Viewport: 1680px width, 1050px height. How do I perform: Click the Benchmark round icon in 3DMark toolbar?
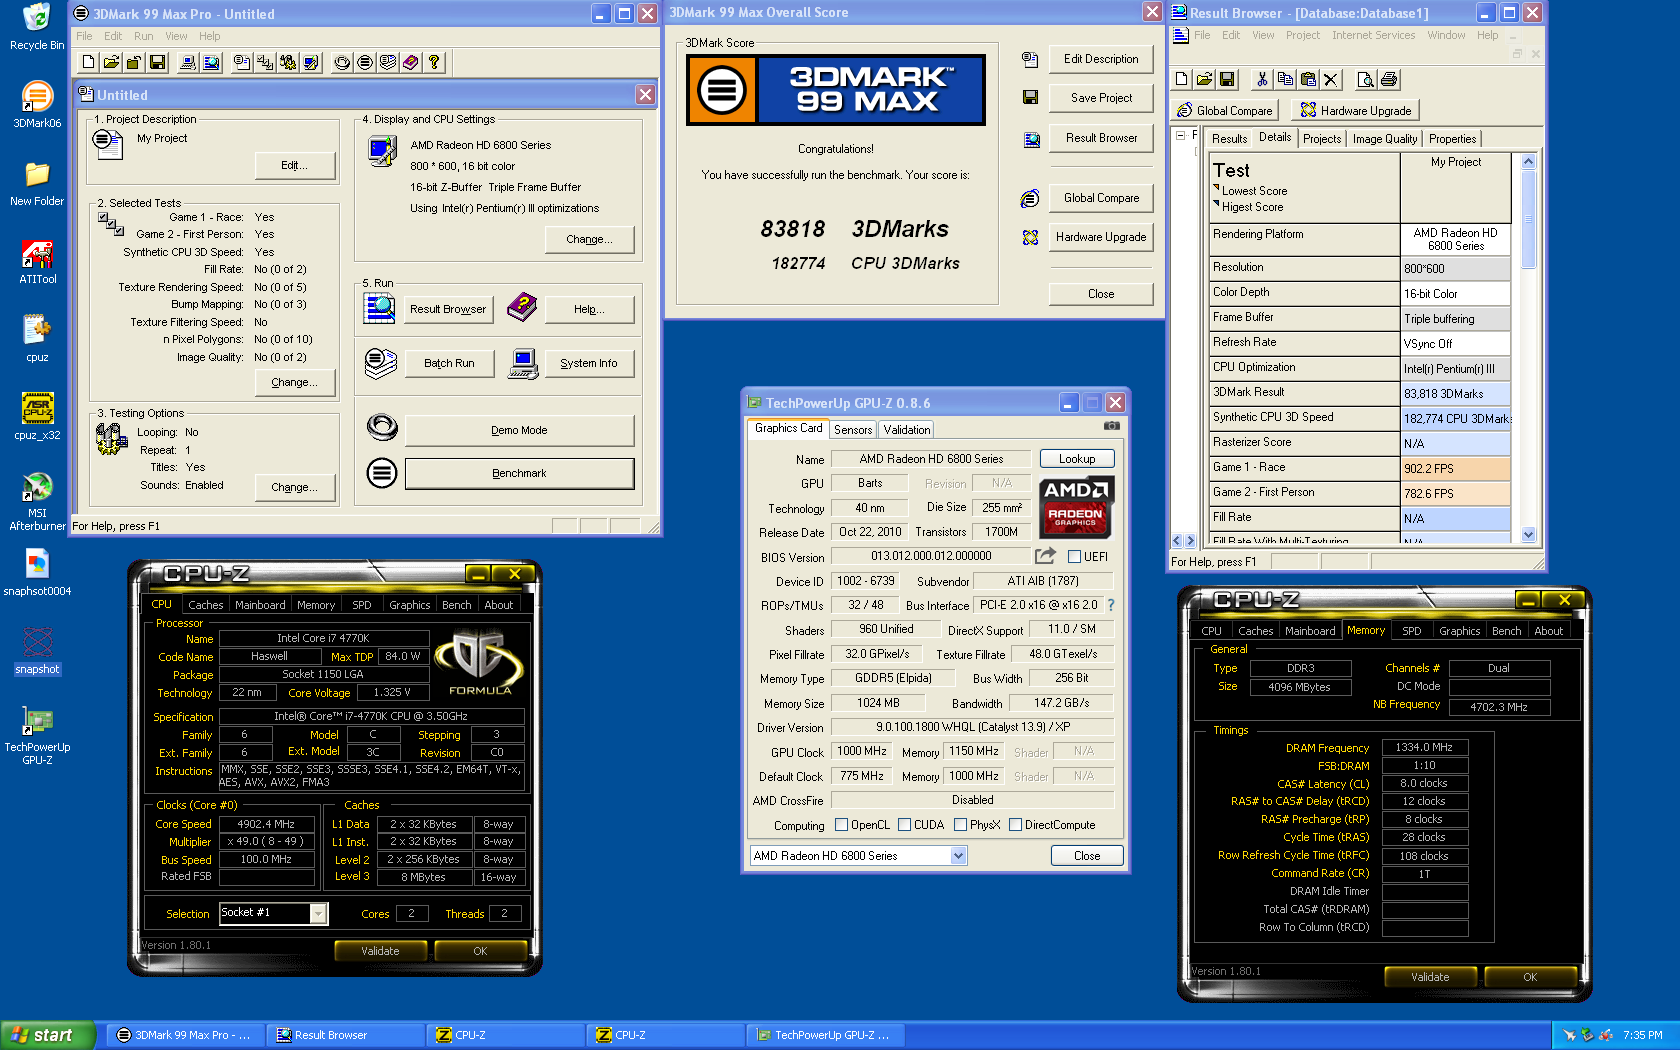pyautogui.click(x=365, y=62)
